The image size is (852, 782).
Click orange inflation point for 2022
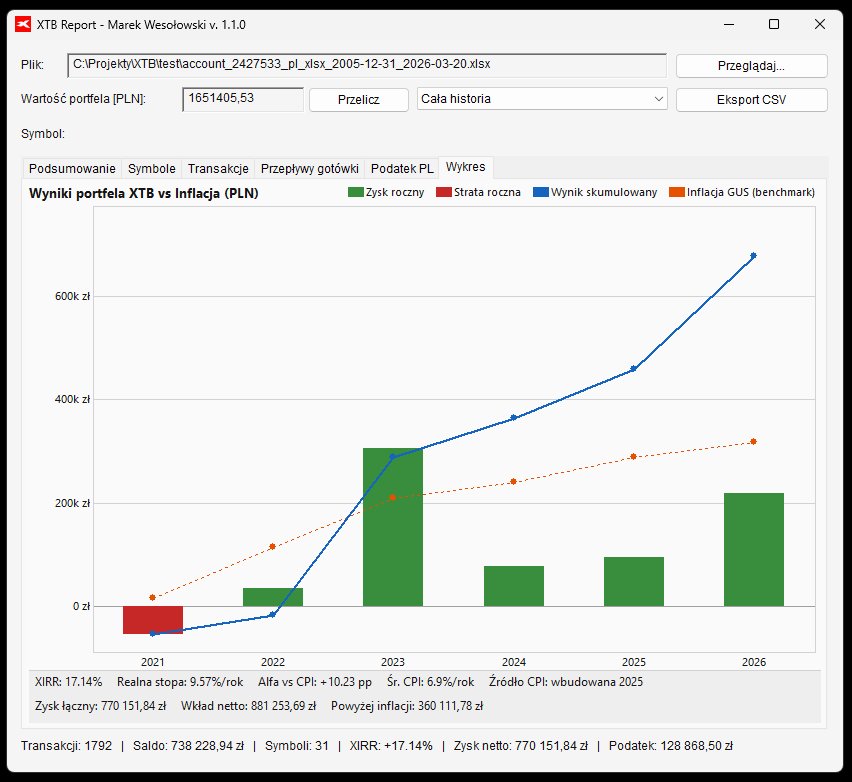coord(272,546)
